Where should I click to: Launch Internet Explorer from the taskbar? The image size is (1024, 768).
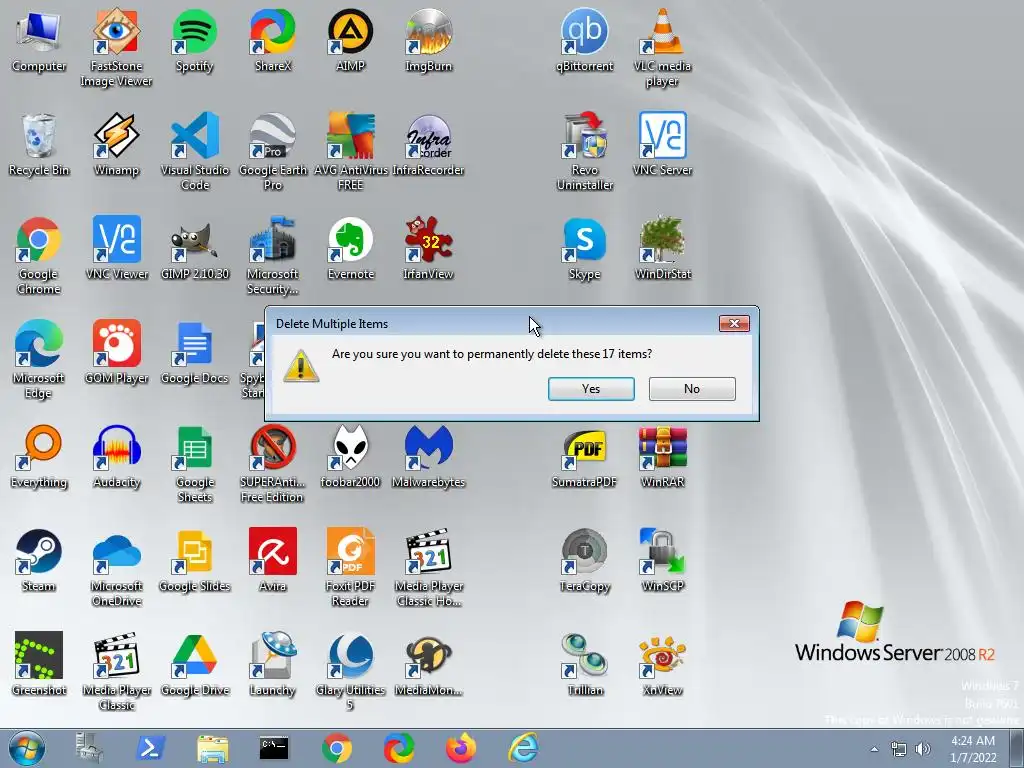point(524,748)
